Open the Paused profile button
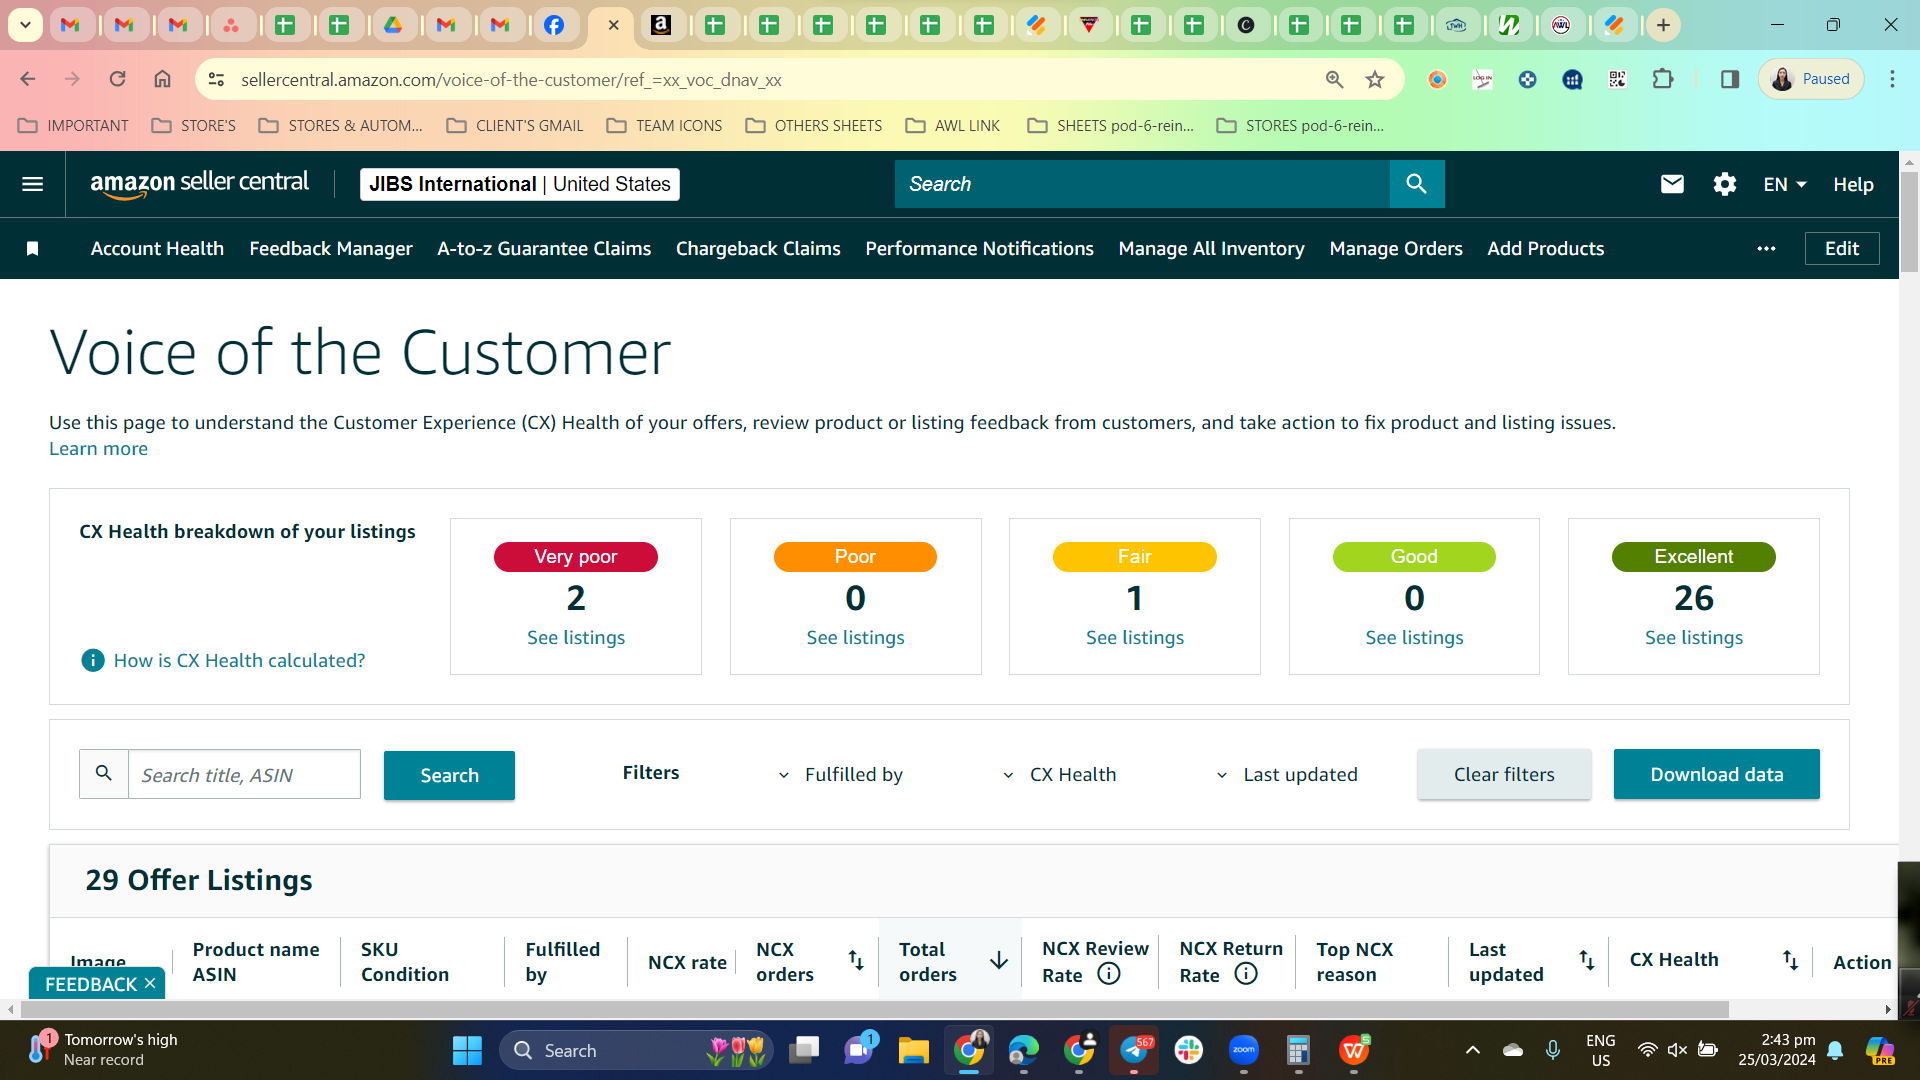Viewport: 1920px width, 1080px height. coord(1811,79)
